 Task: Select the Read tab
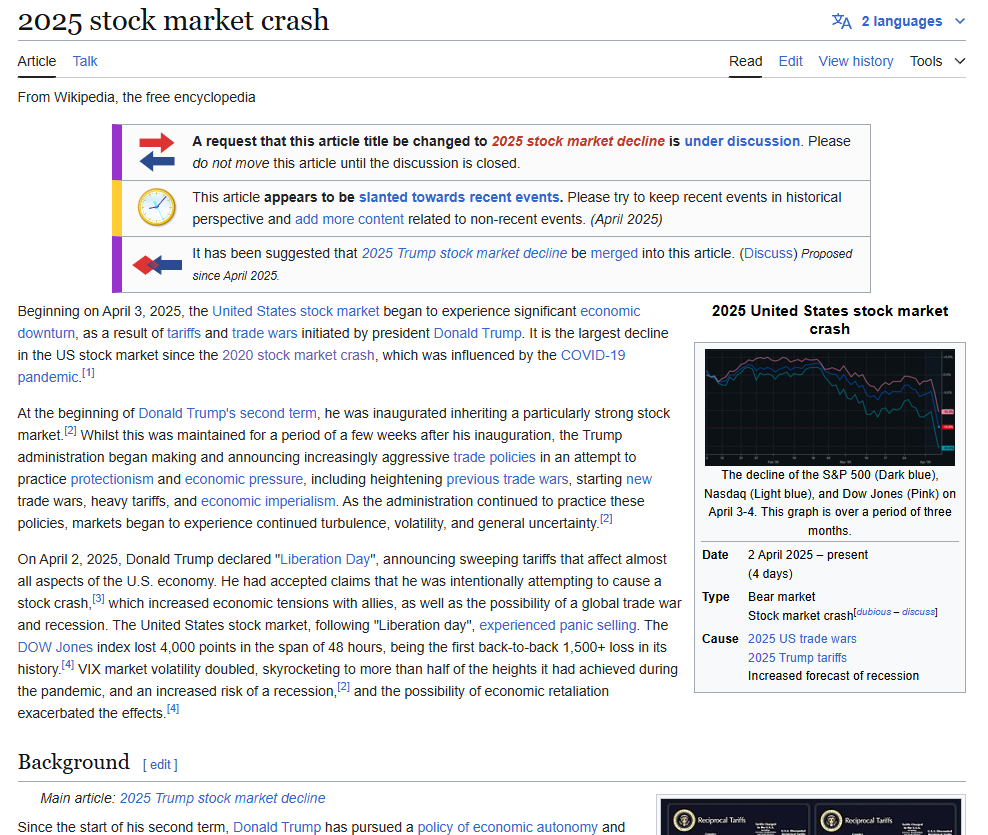click(x=745, y=61)
